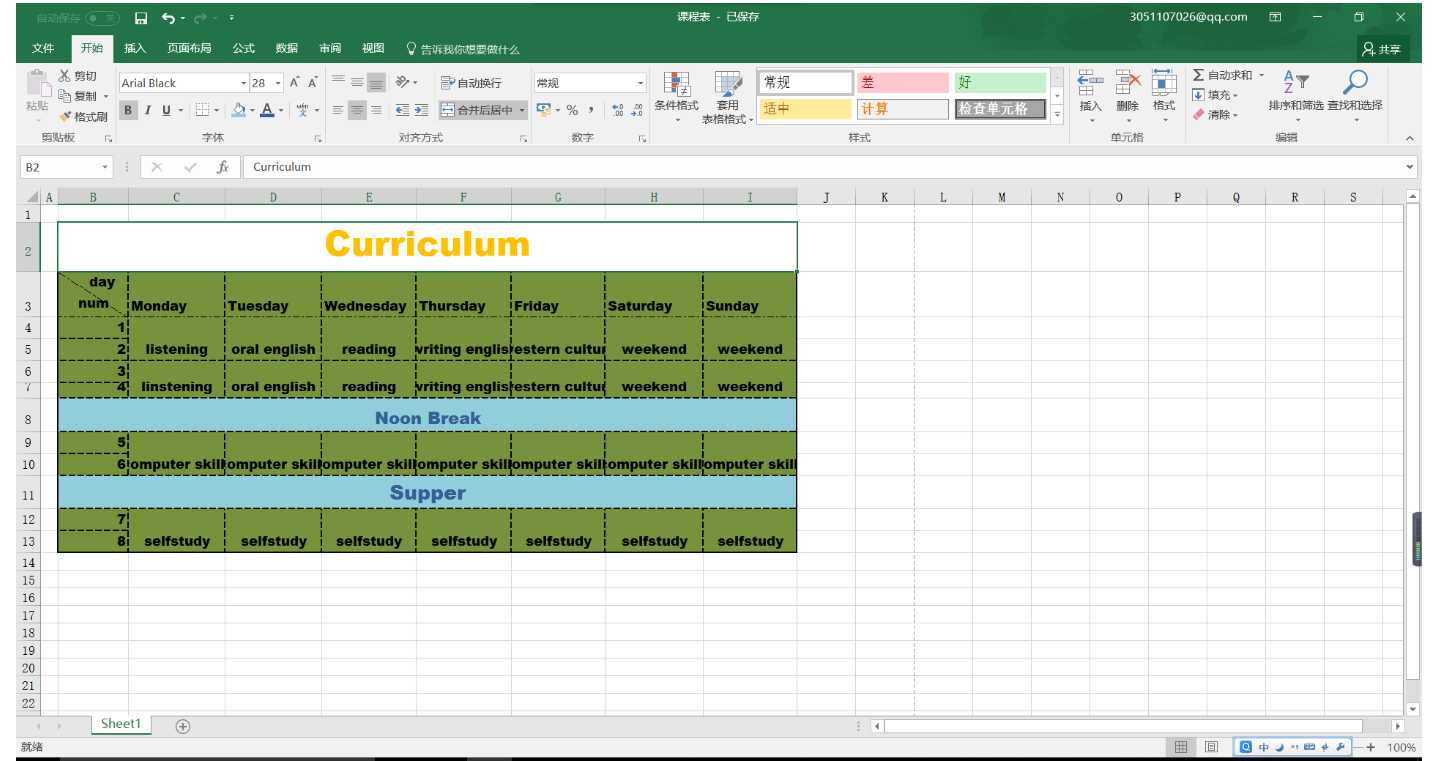This screenshot has height=761, width=1432.
Task: Click the Name Box showing B2
Action: click(66, 167)
